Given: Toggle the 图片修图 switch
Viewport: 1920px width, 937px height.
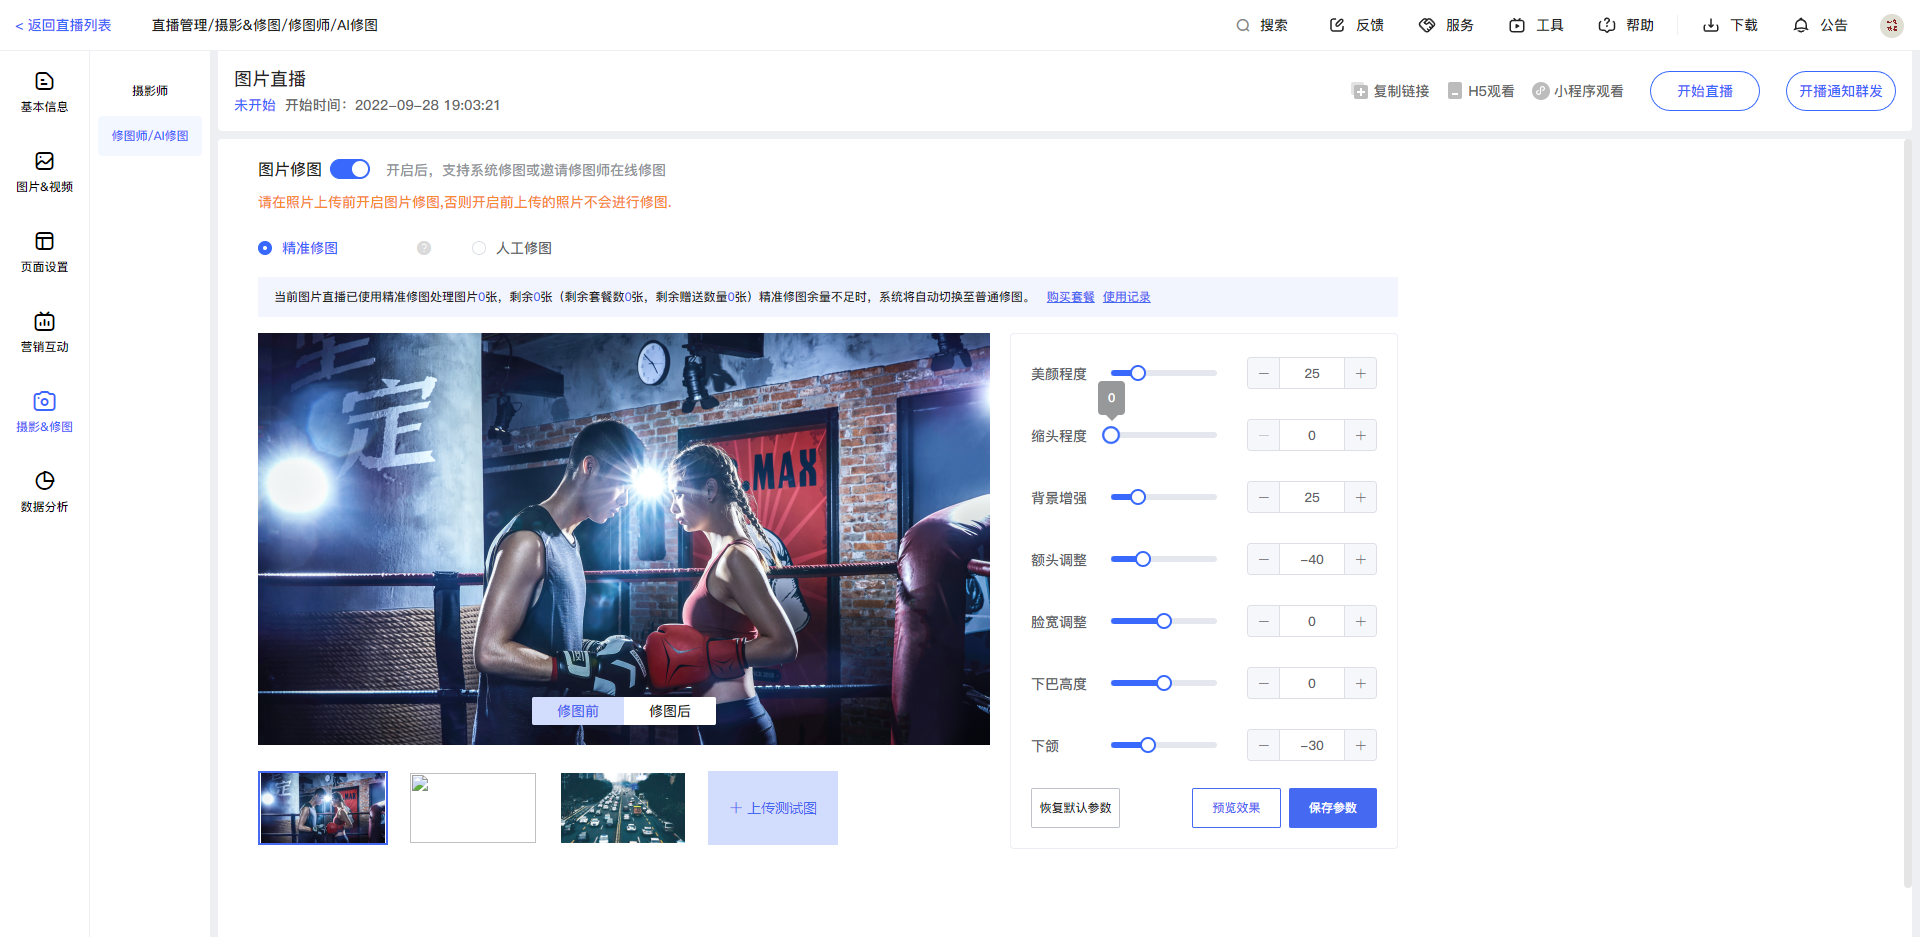Looking at the screenshot, I should coord(350,169).
